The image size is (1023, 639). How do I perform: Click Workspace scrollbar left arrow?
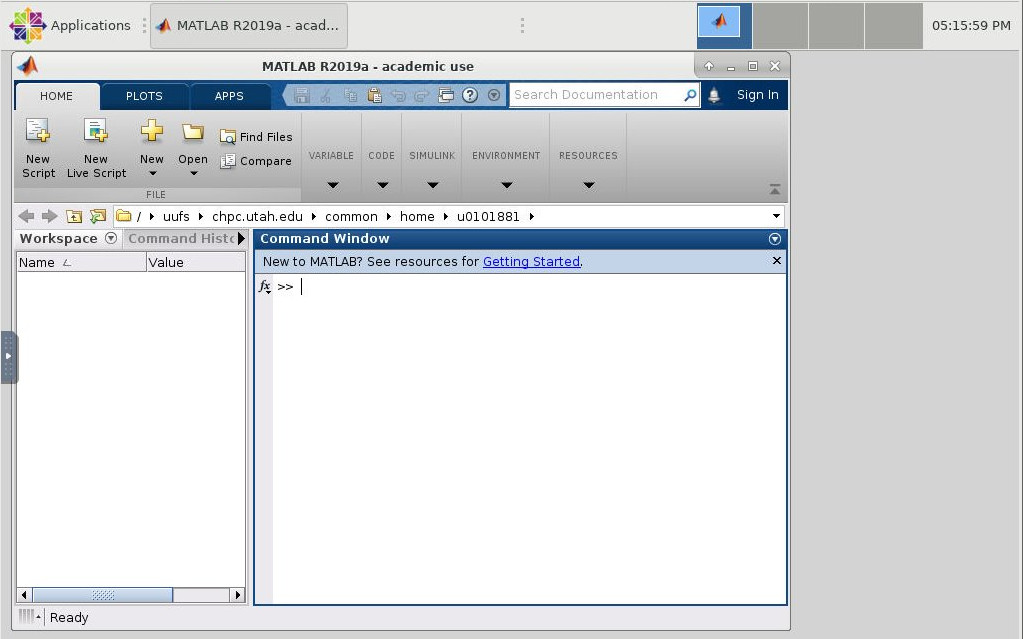[24, 595]
